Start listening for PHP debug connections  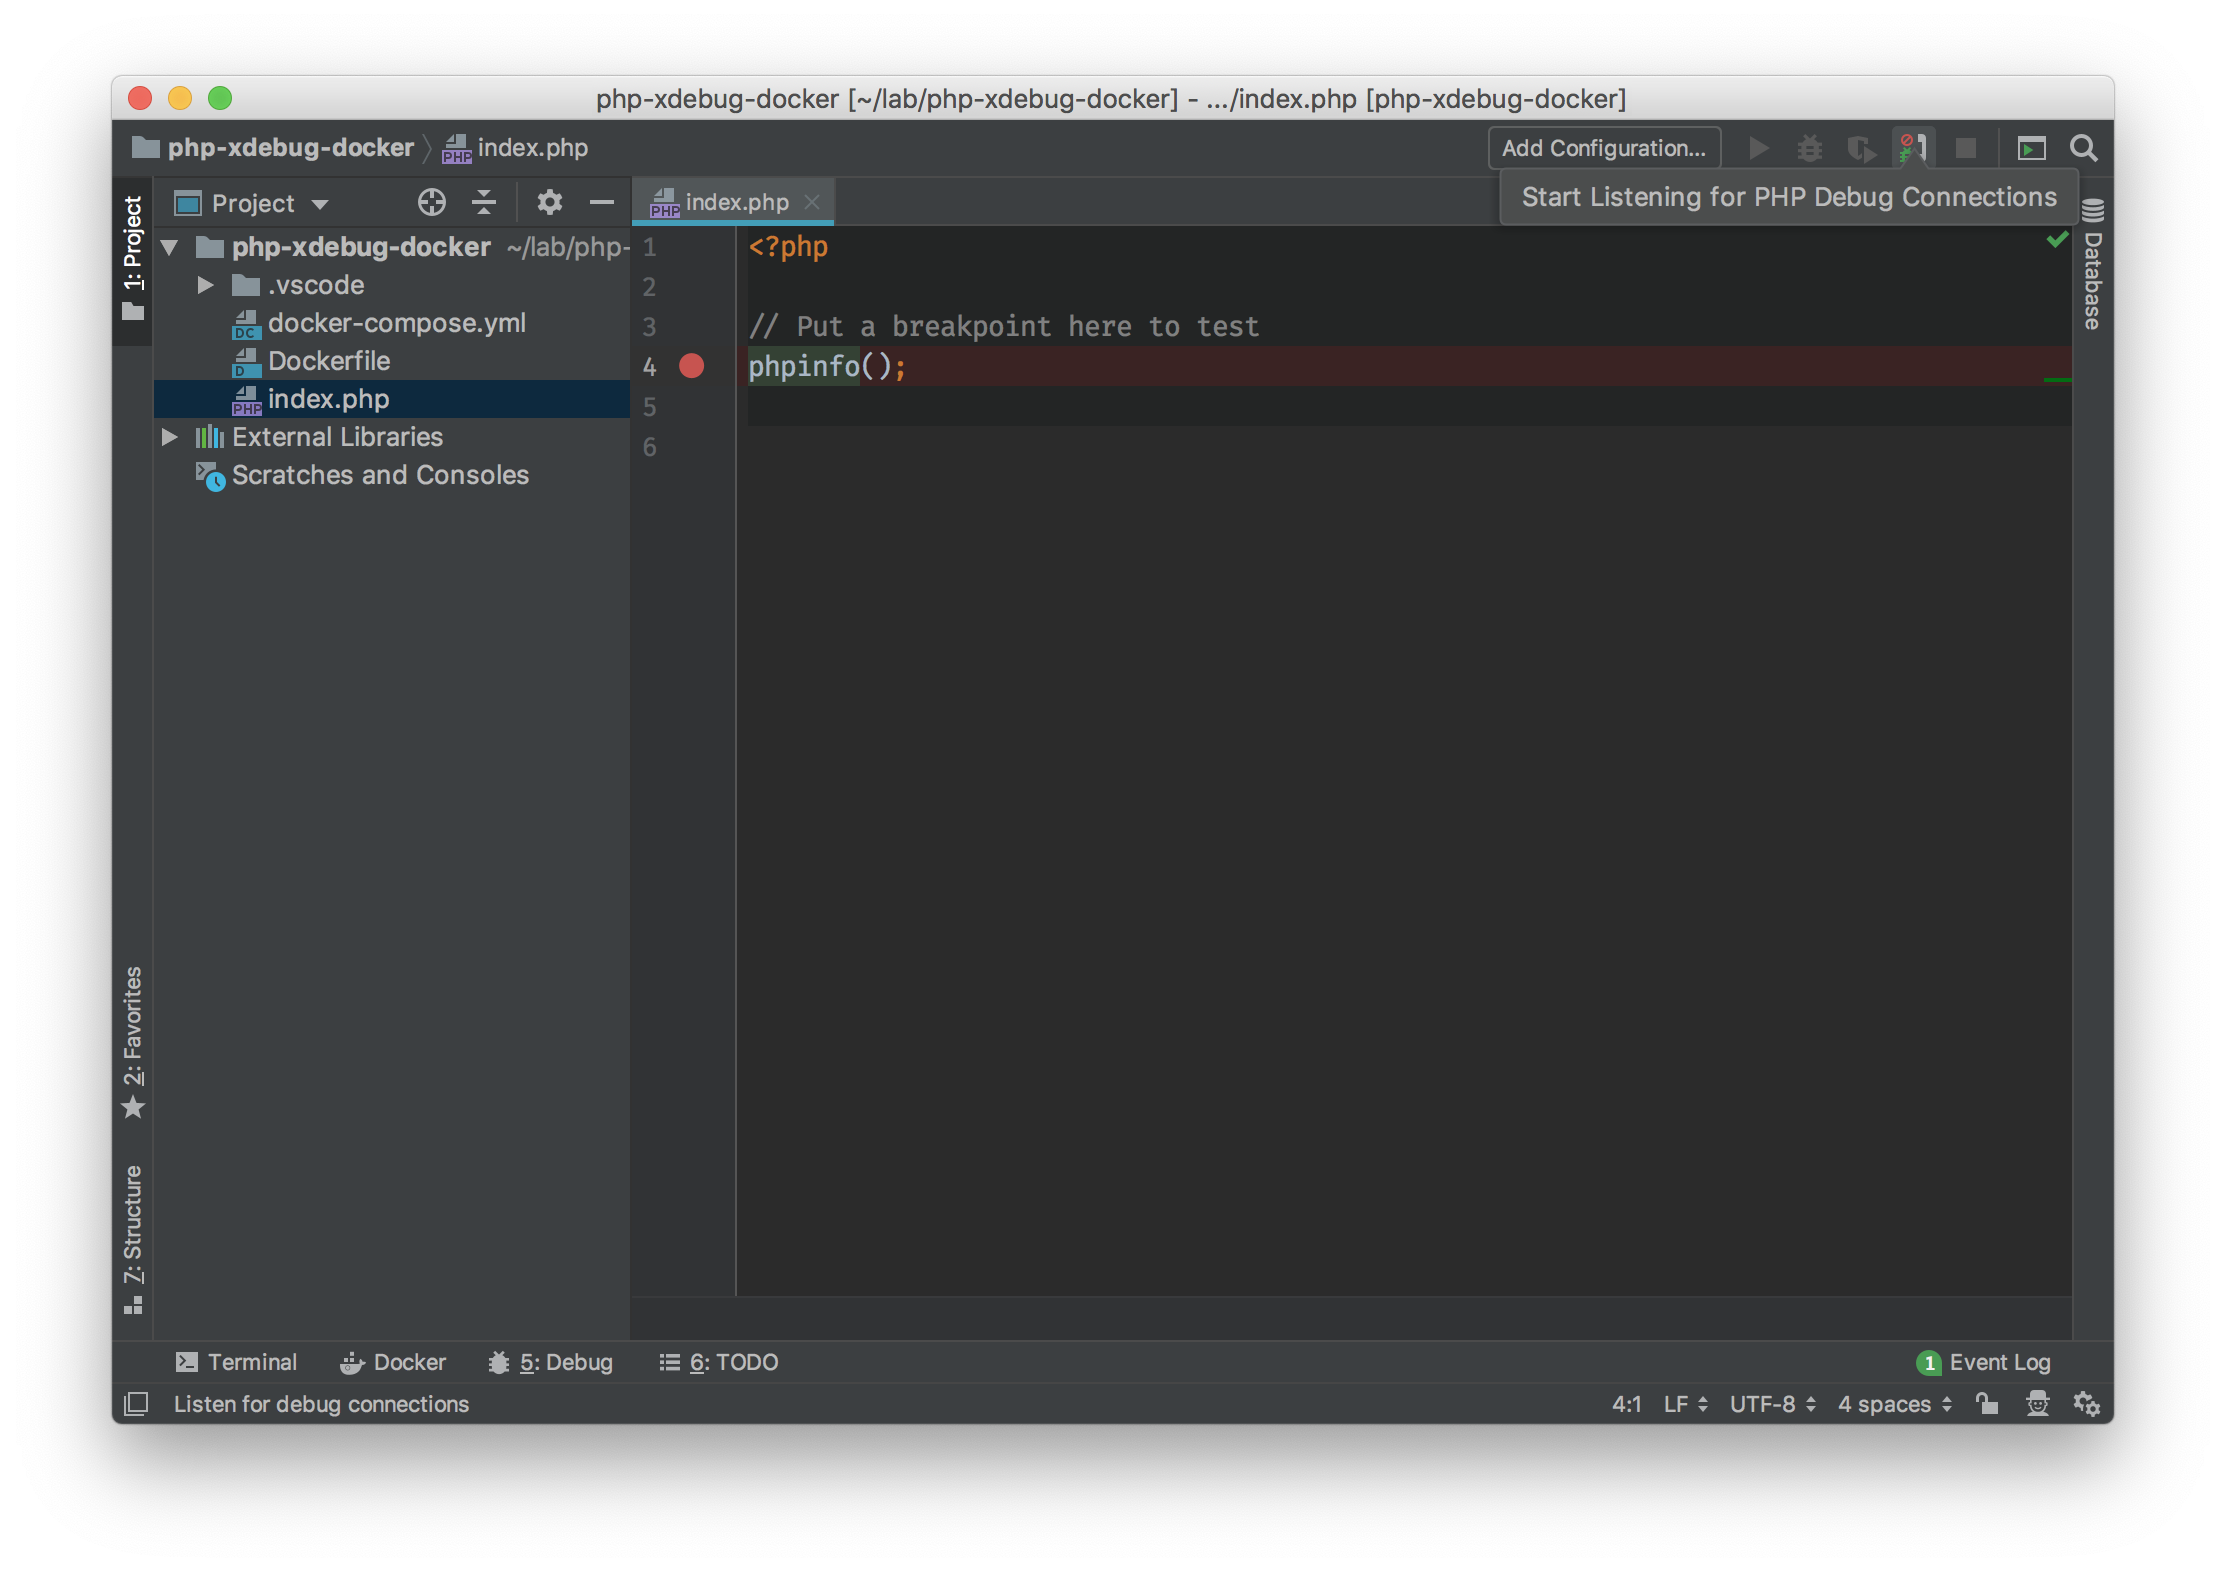point(1912,149)
